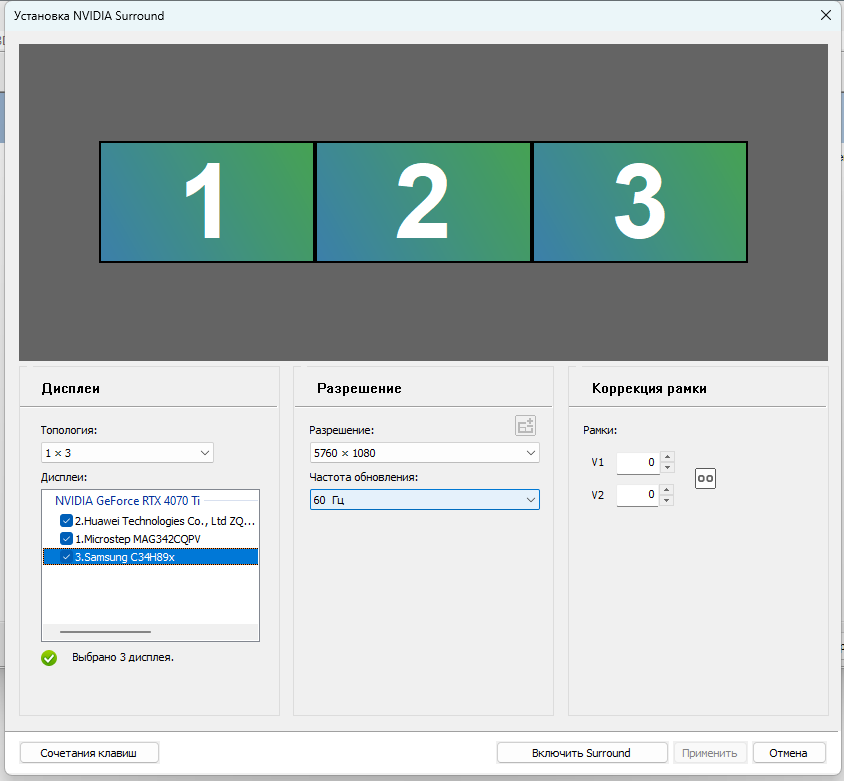Click the horizontal scrollbar in displays list
Viewport: 844px width, 781px height.
(106, 631)
